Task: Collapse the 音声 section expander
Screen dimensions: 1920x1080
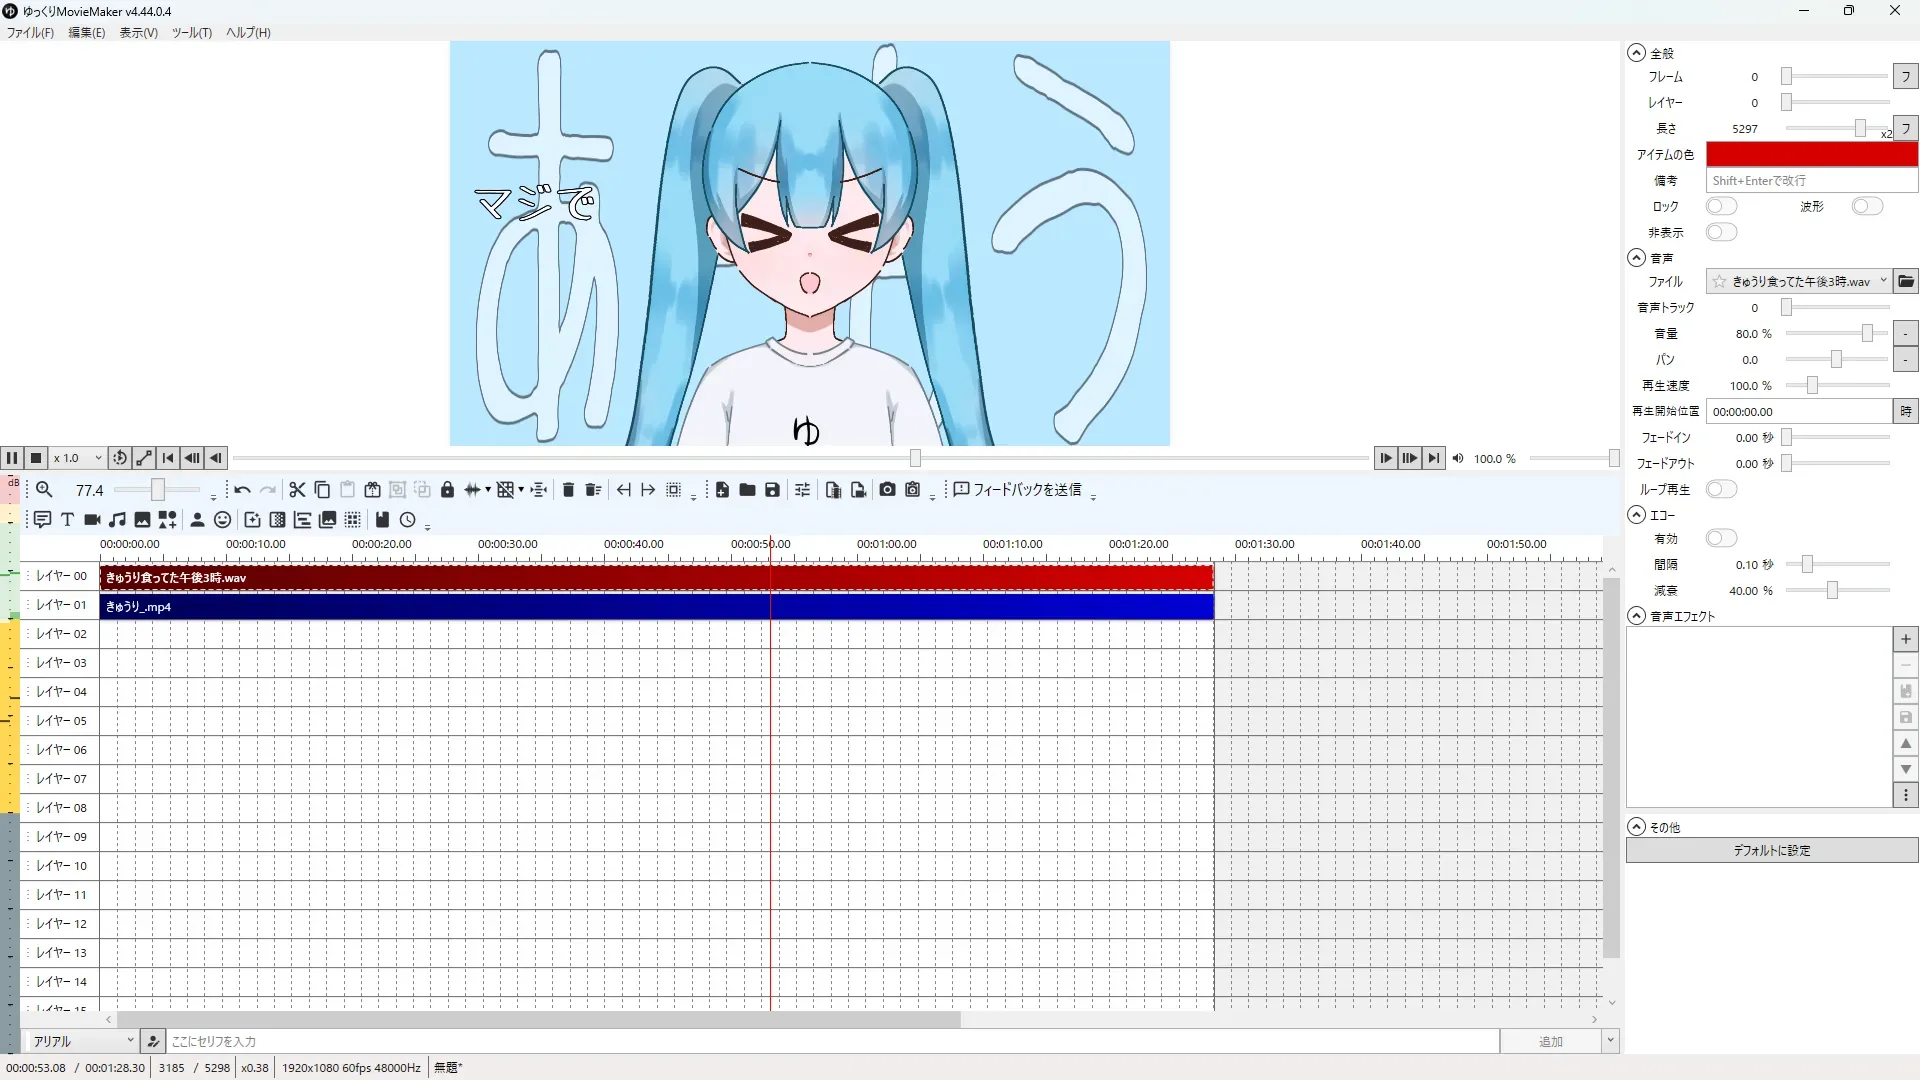Action: click(x=1636, y=258)
